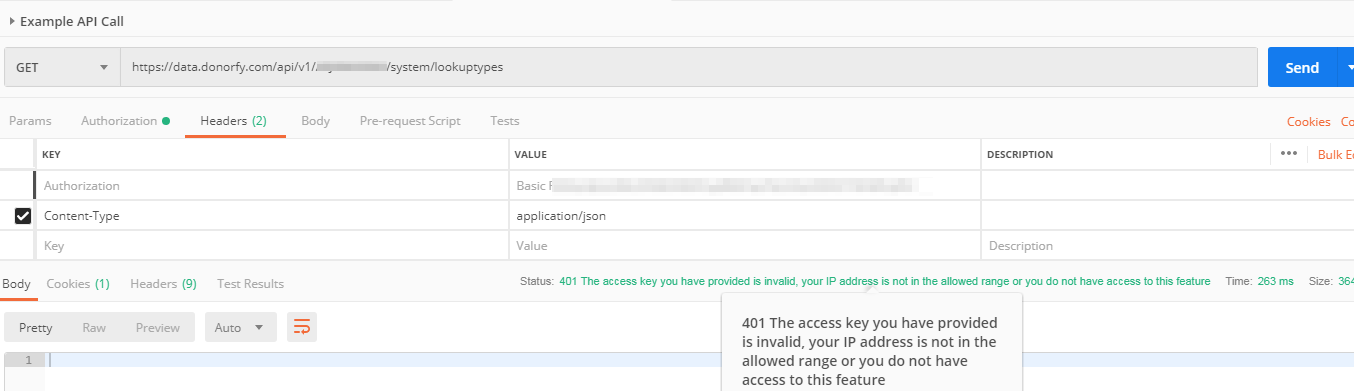Uncheck the Content-Type header checkbox
The width and height of the screenshot is (1354, 391).
pyautogui.click(x=23, y=216)
